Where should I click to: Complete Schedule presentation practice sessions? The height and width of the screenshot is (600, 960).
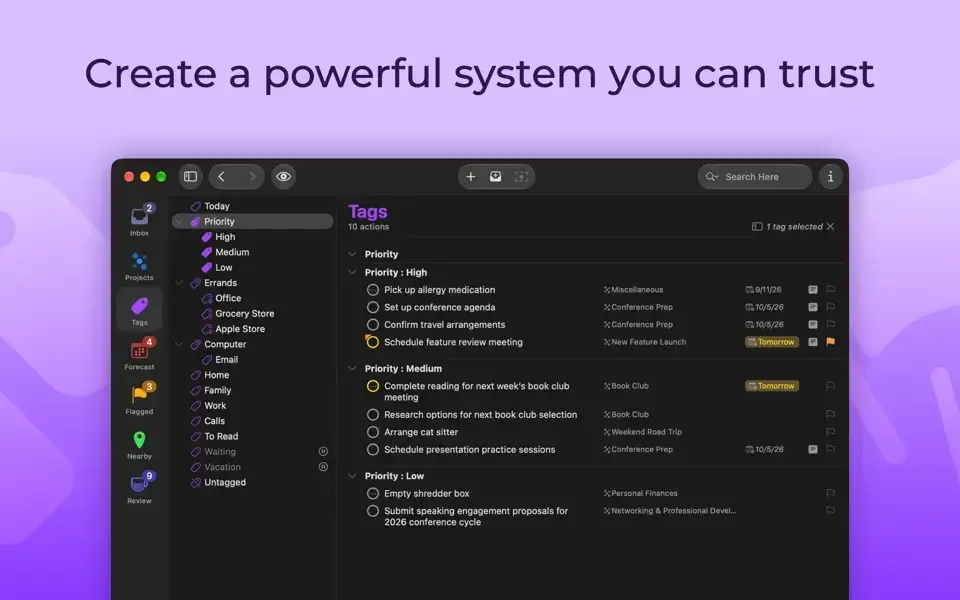(x=373, y=449)
